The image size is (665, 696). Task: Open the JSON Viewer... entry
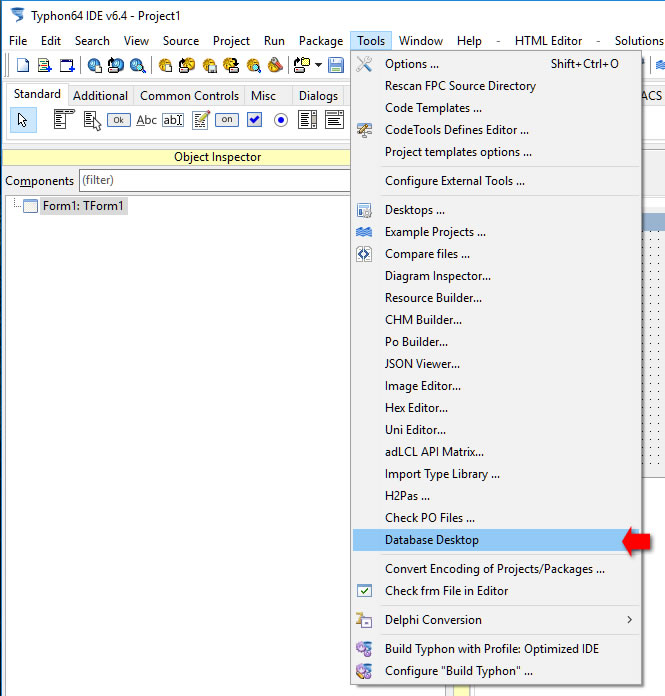pos(496,364)
